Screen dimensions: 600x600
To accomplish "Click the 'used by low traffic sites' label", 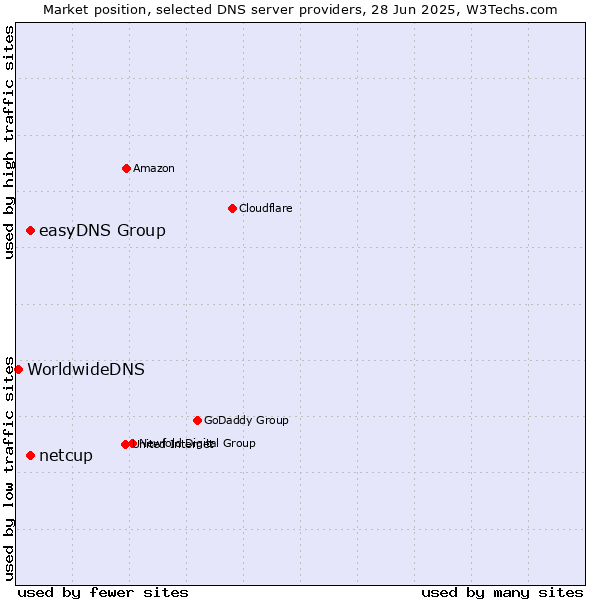I will (9, 469).
